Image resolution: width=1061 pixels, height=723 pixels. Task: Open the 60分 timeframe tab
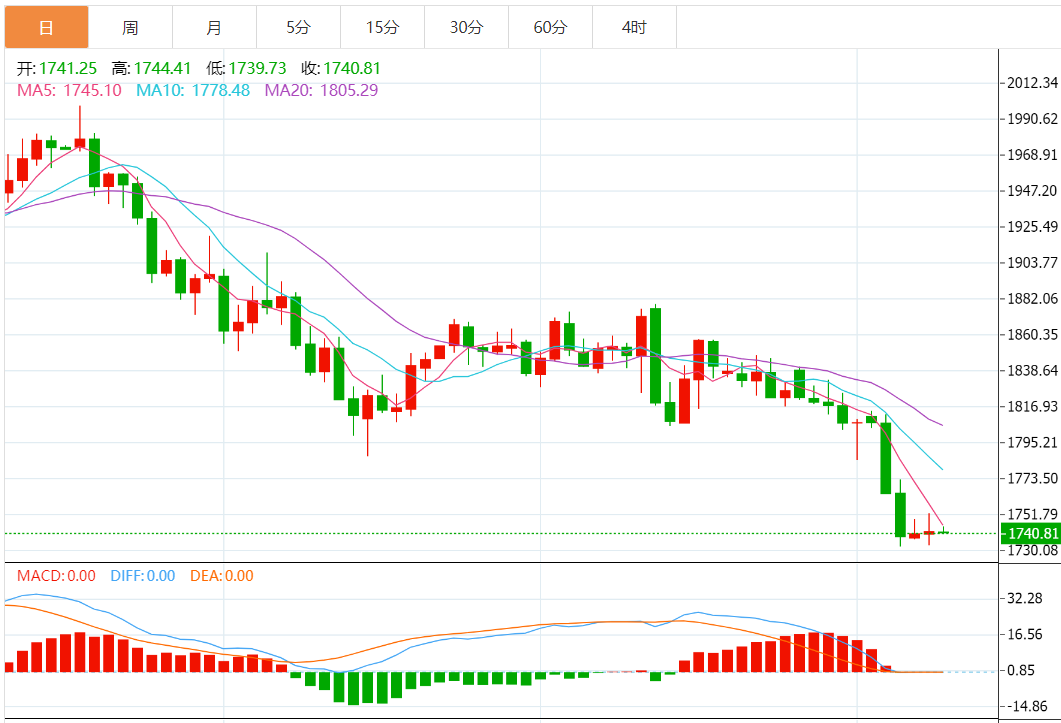pos(550,27)
